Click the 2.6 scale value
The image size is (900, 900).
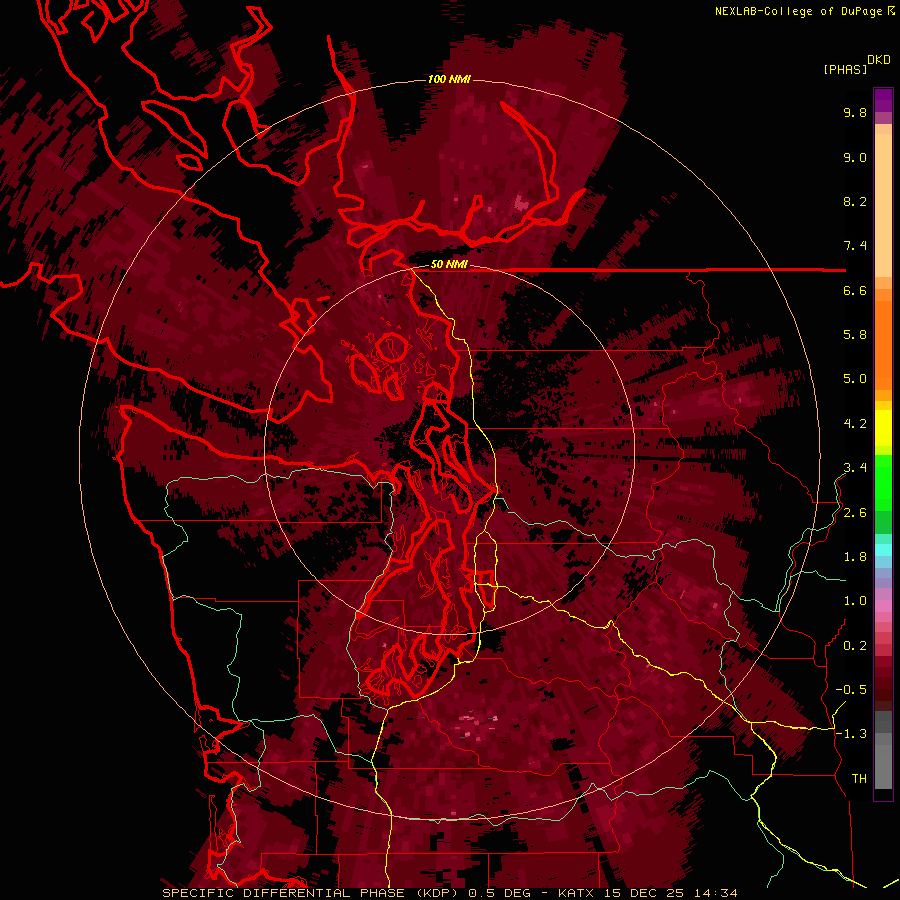point(855,513)
